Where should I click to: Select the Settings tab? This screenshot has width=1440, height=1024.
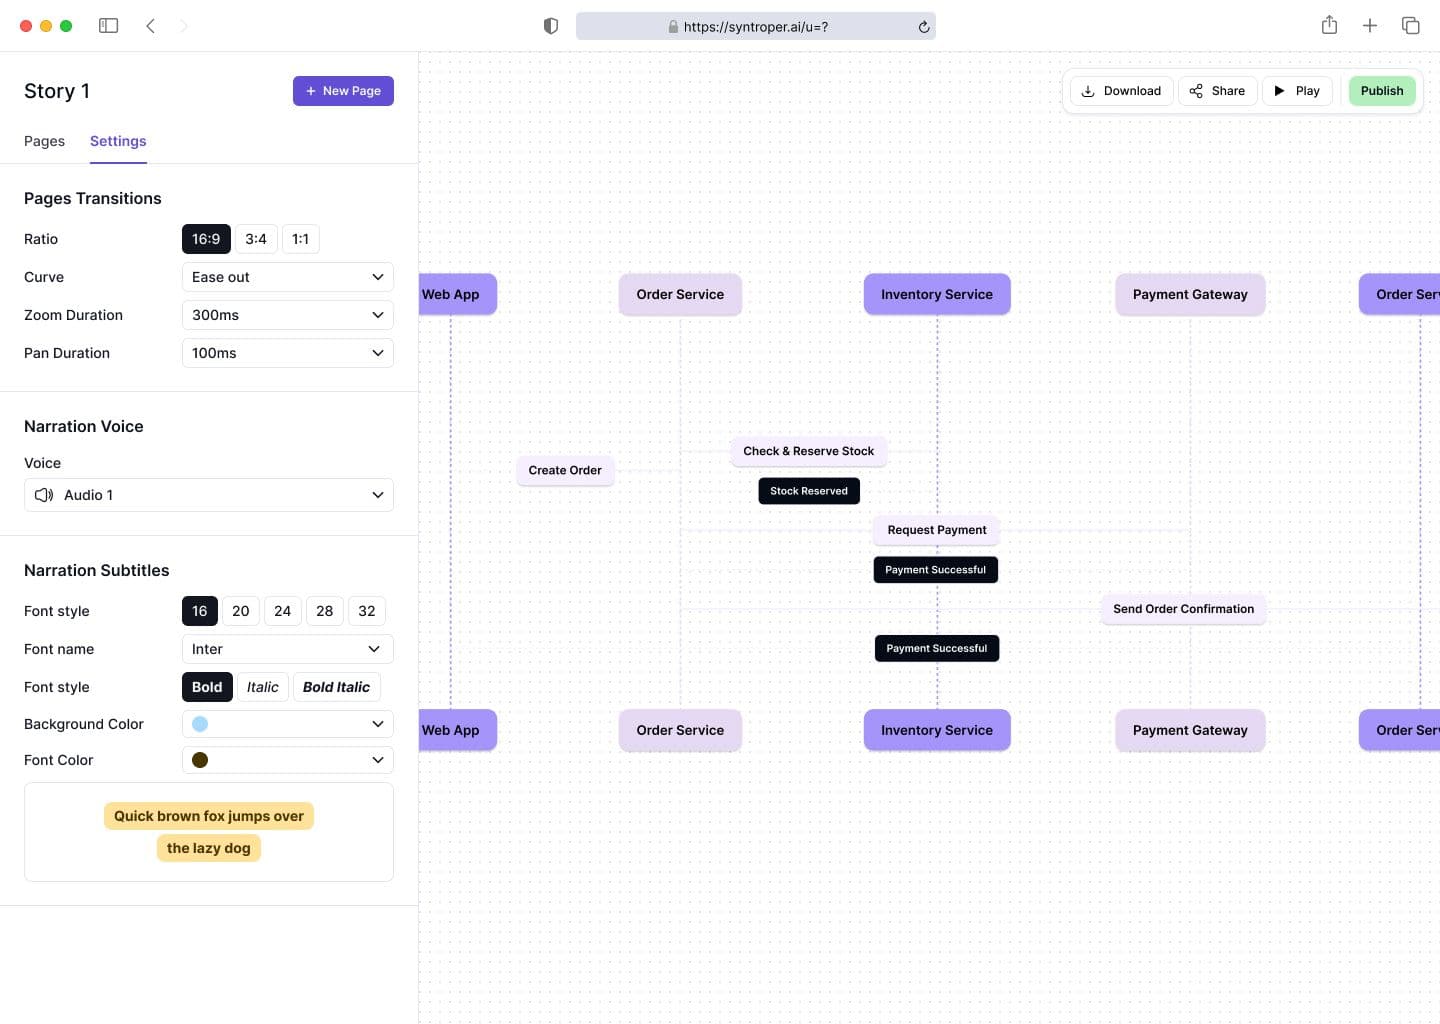tap(118, 141)
